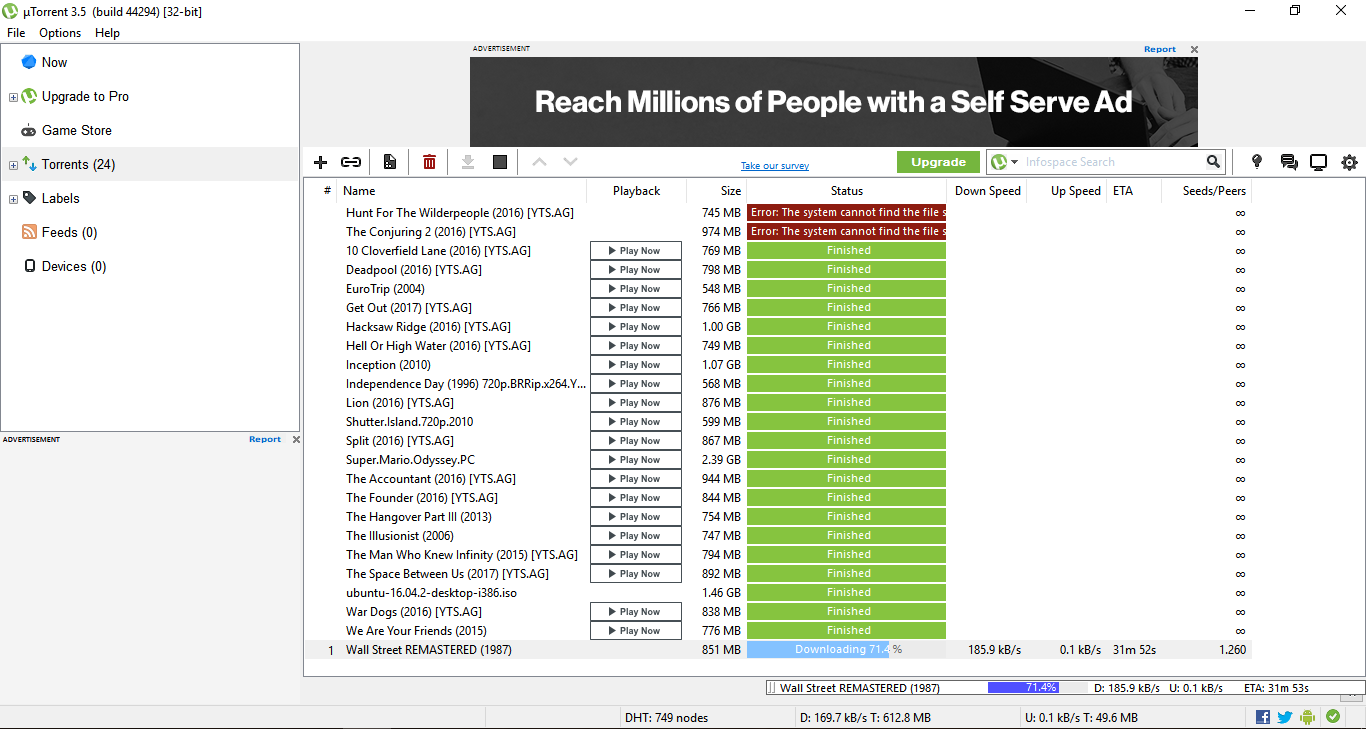Click upload speed stats in status bar
The image size is (1366, 729).
click(1082, 718)
